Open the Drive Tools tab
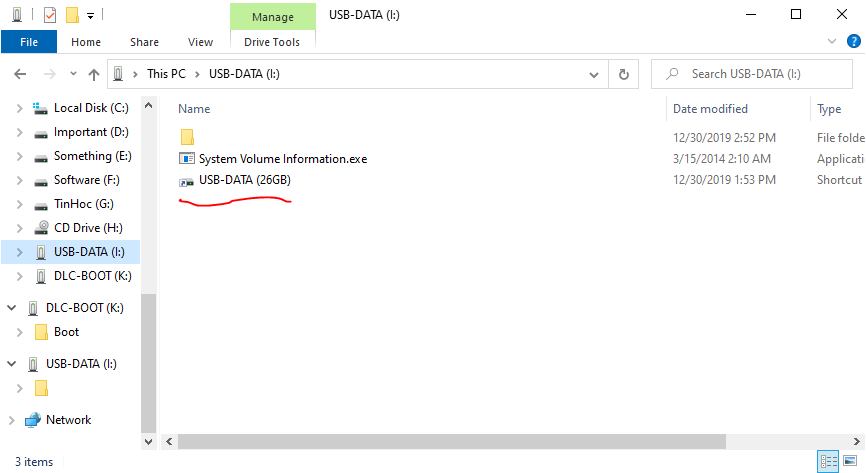 click(272, 42)
